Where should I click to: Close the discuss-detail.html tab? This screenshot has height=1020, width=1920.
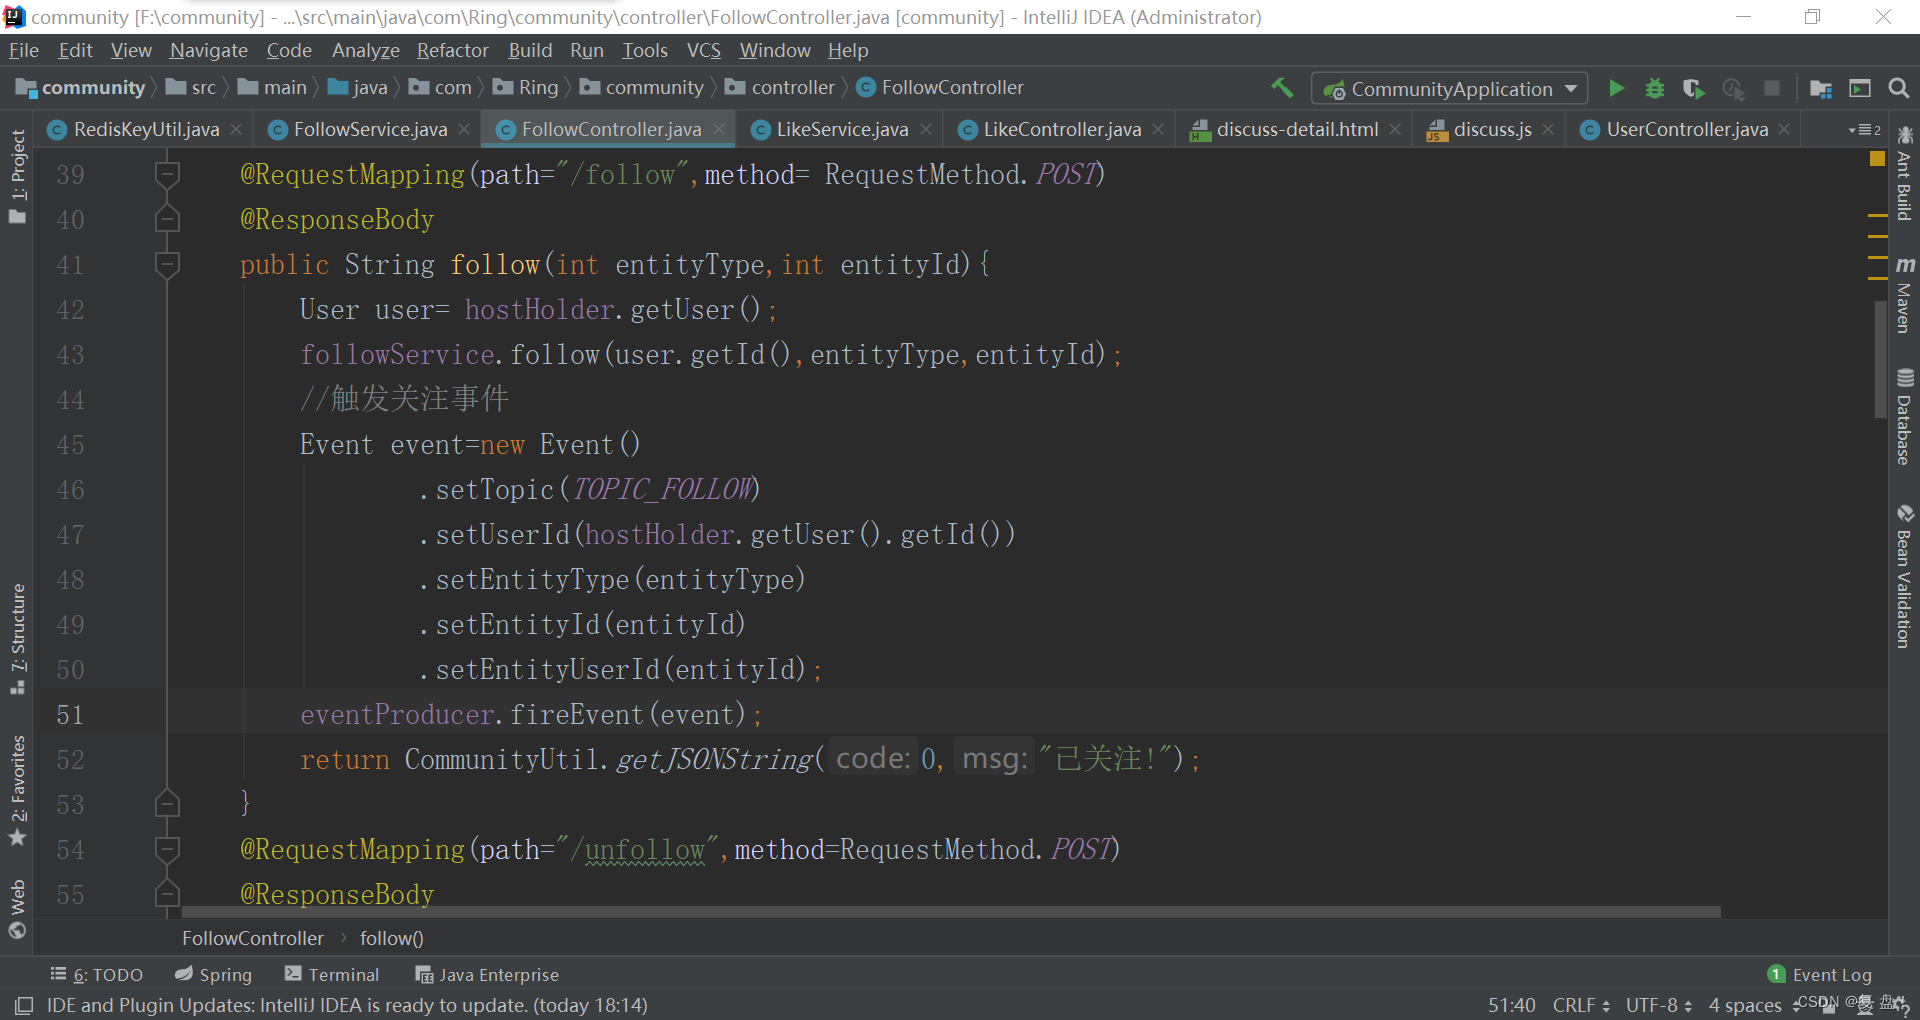pyautogui.click(x=1395, y=129)
